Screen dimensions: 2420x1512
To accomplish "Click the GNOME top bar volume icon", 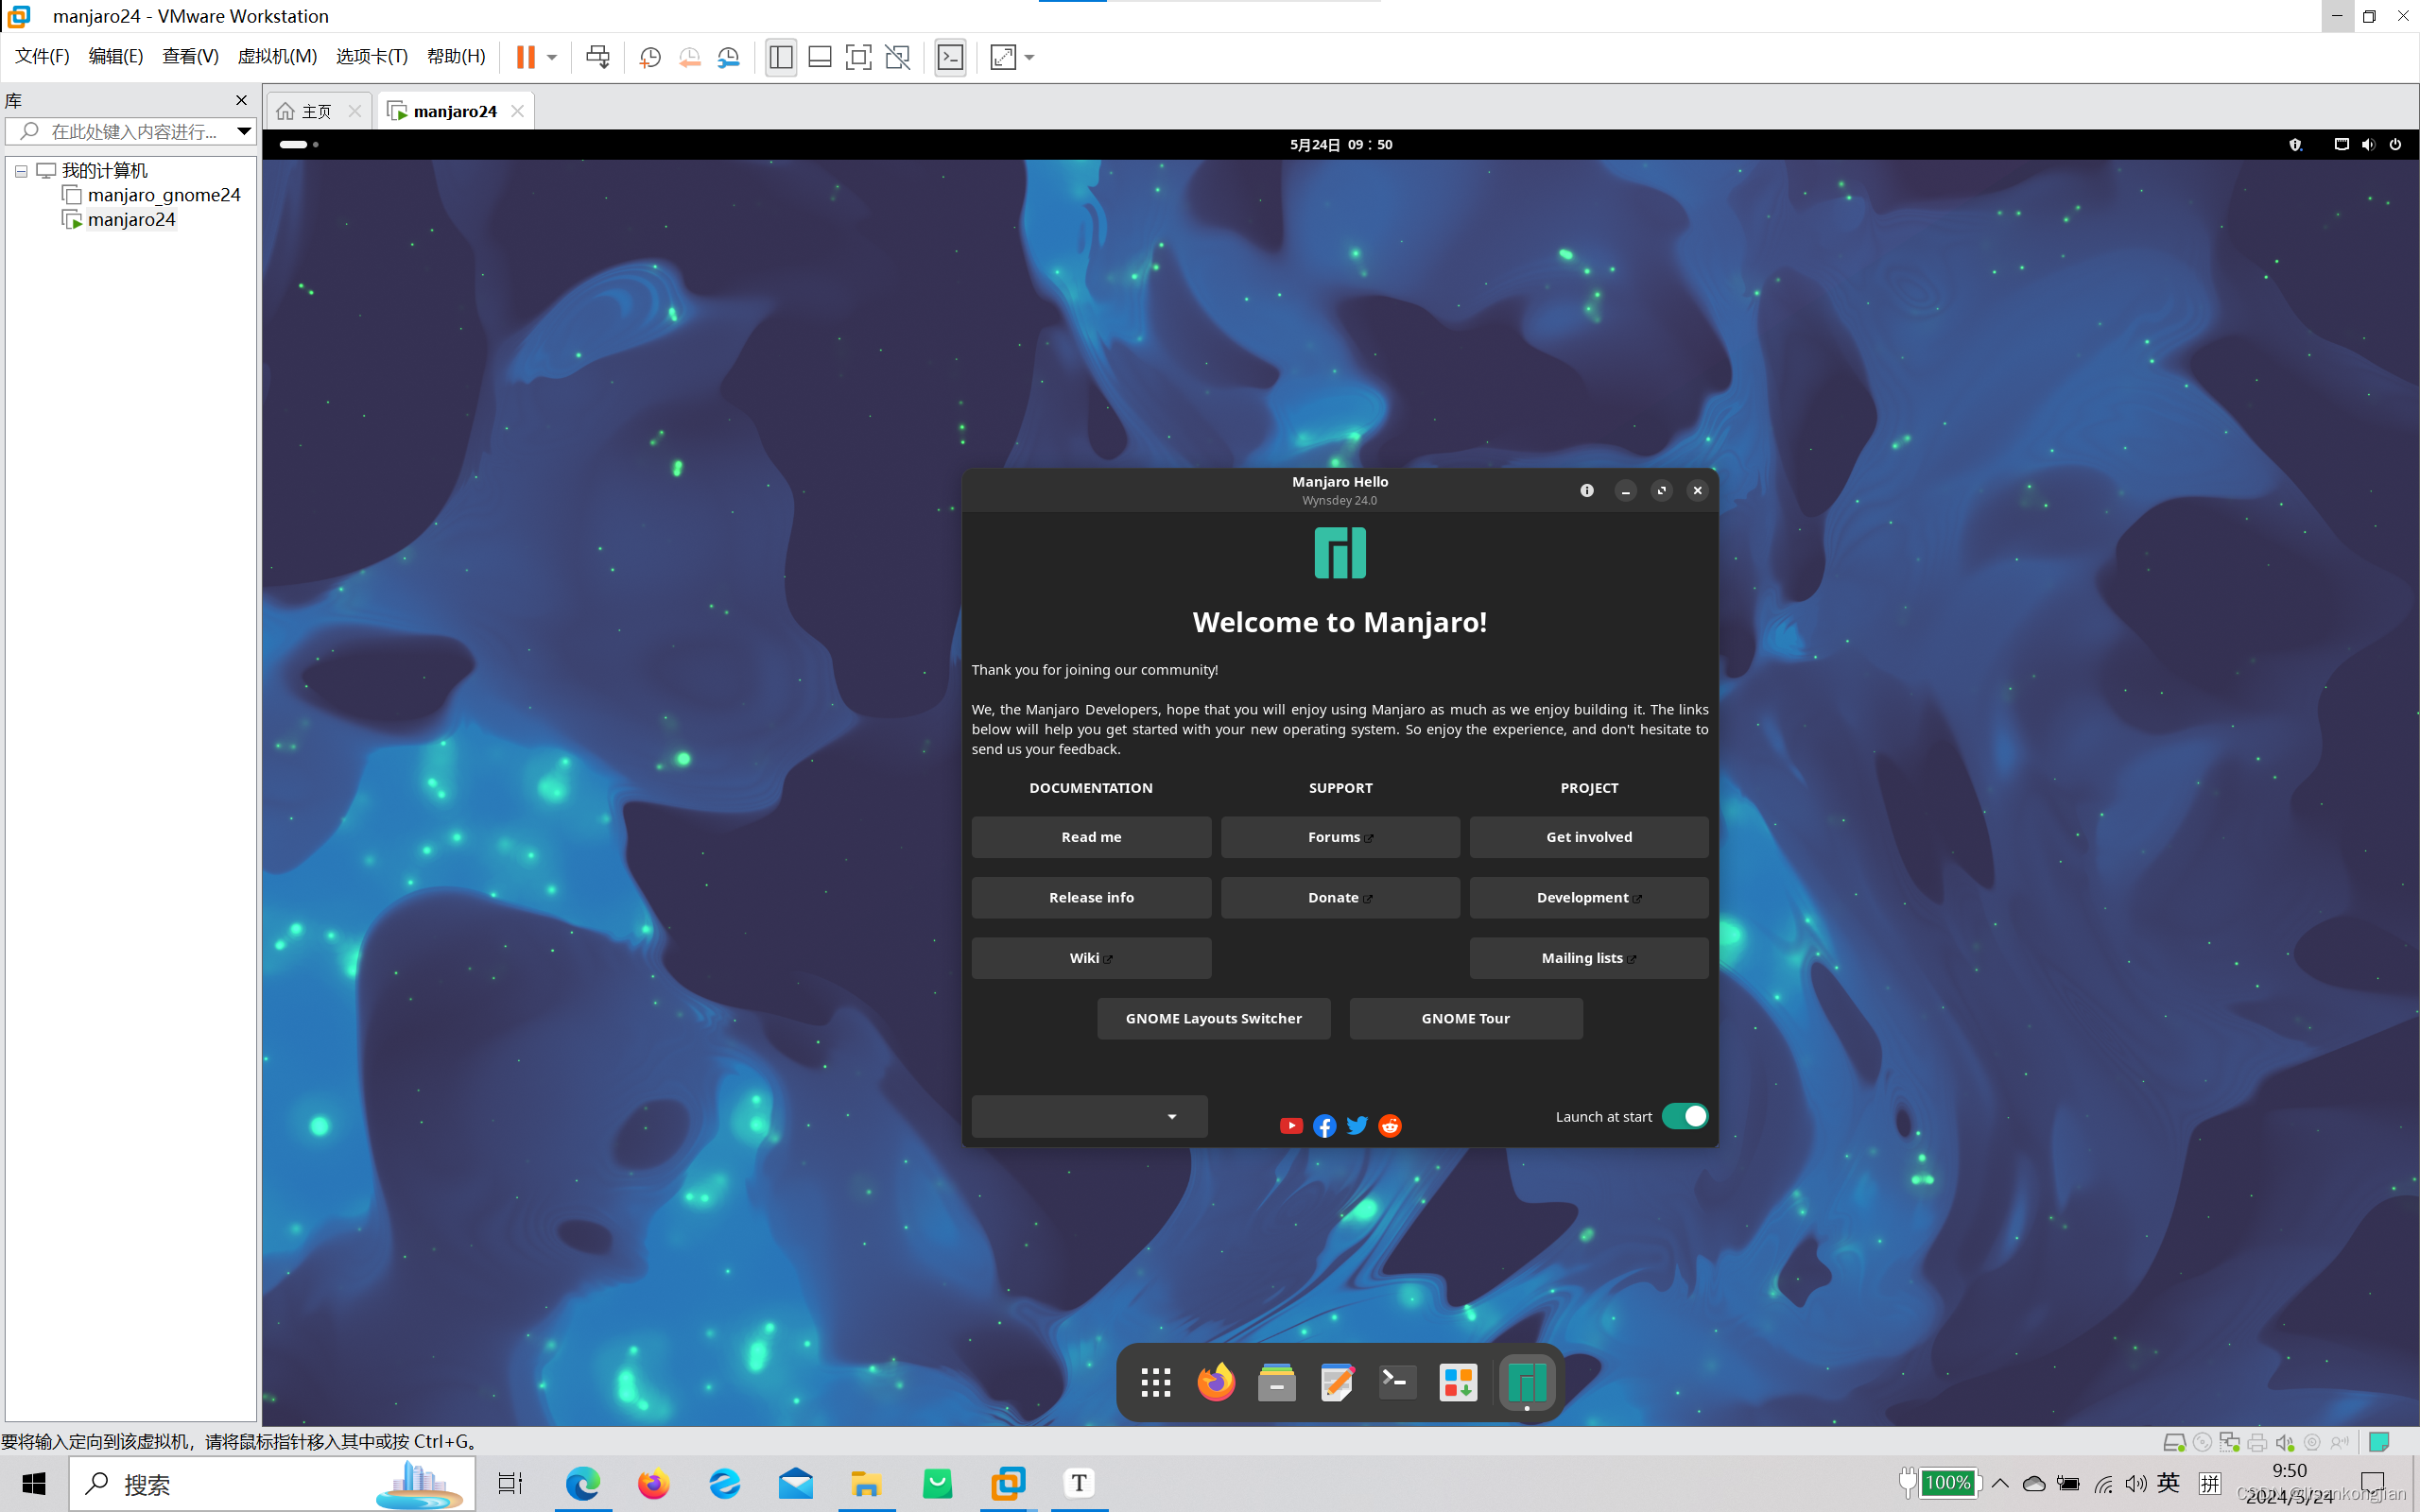I will coord(2368,144).
